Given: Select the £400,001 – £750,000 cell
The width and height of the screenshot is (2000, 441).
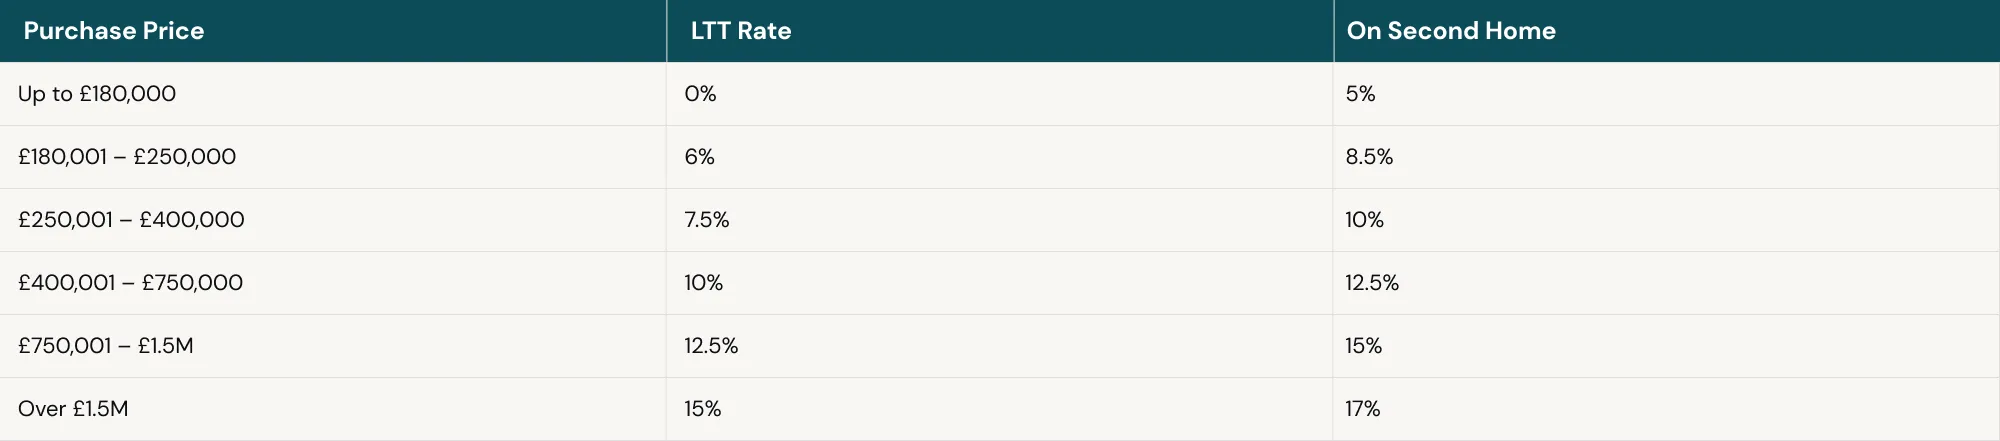Looking at the screenshot, I should 130,283.
